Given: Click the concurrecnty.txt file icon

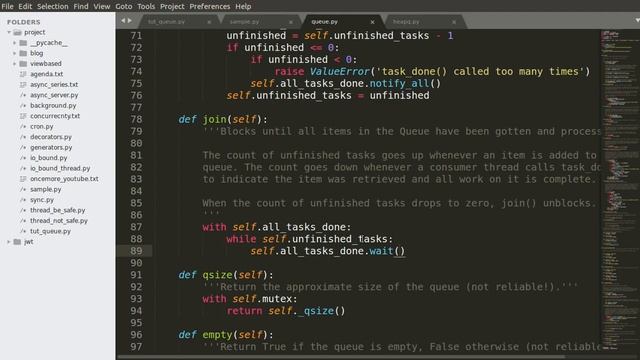Looking at the screenshot, I should (x=23, y=116).
